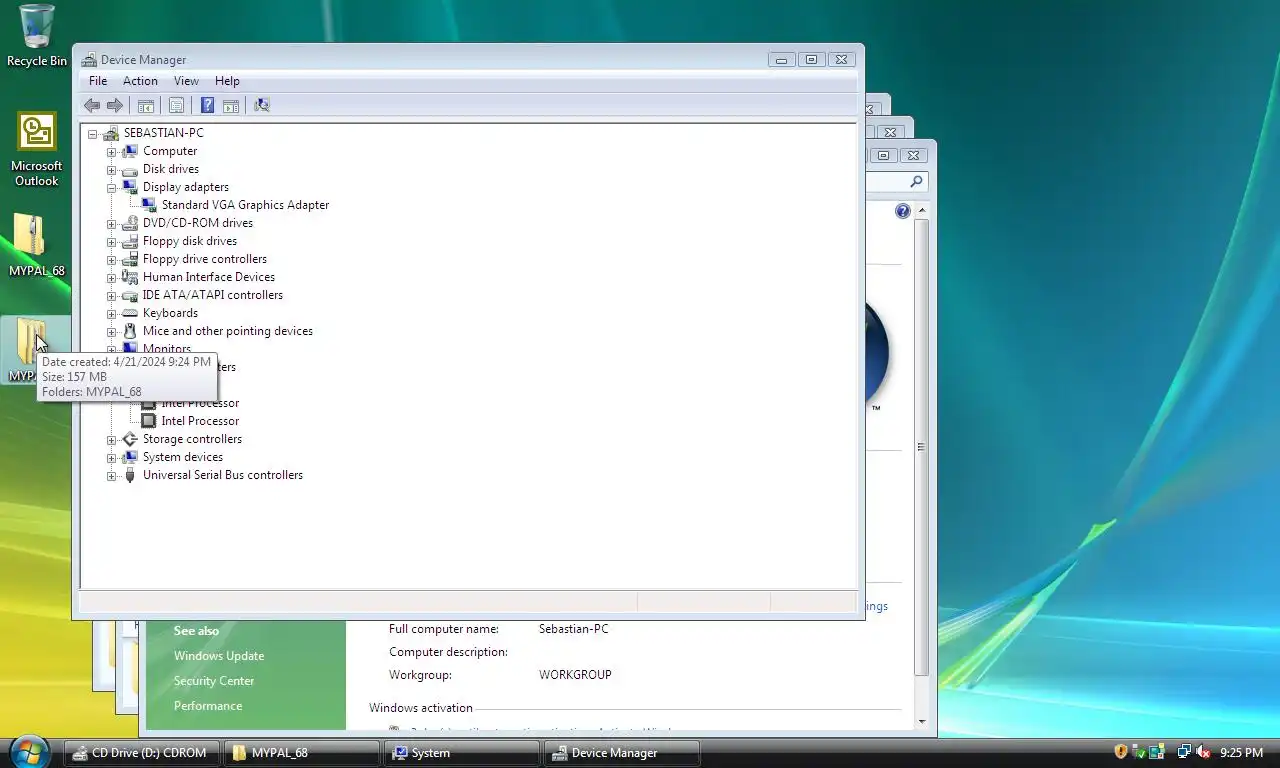1280x768 pixels.
Task: Click the Keyboards category icon
Action: (x=130, y=313)
